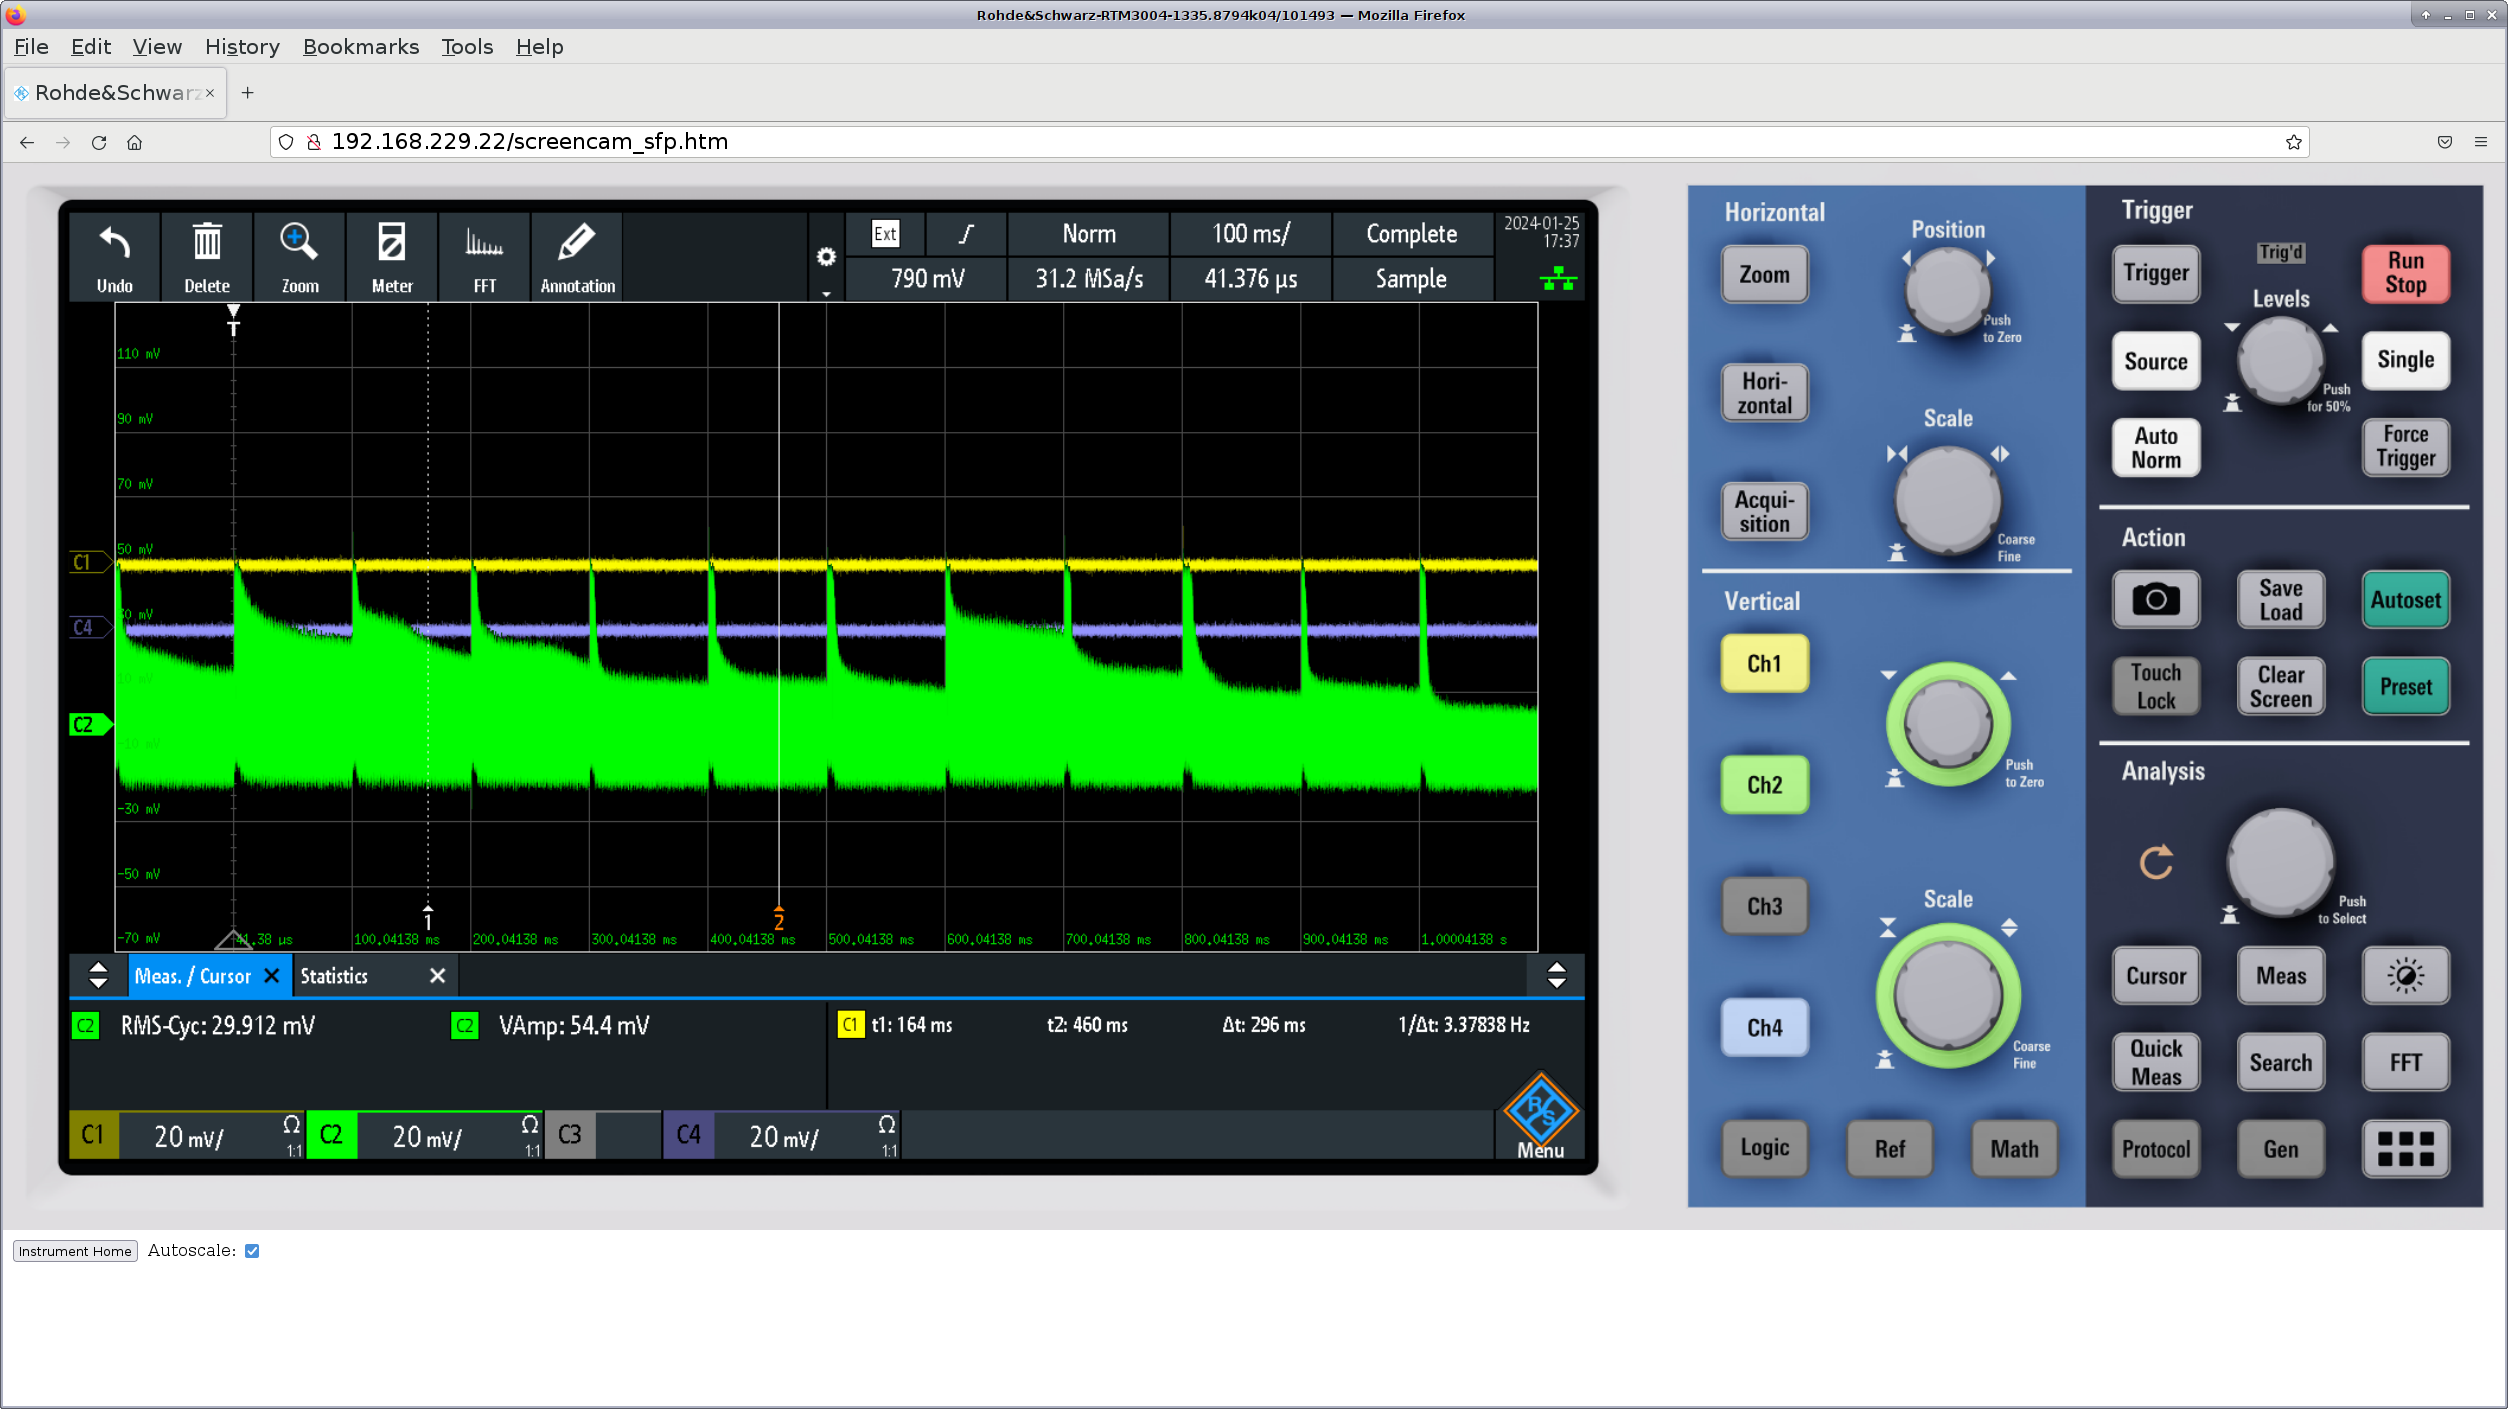Click the Instrument Home button

pos(75,1251)
